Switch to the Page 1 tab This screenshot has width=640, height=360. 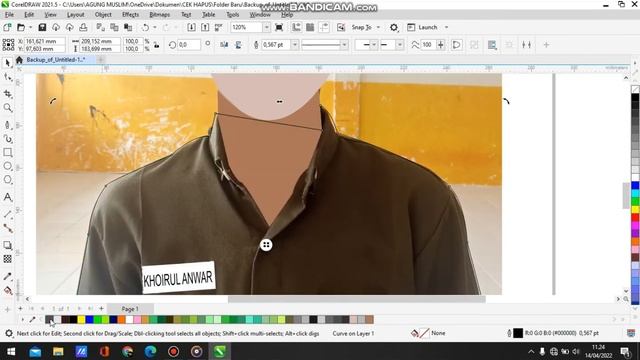coord(130,309)
